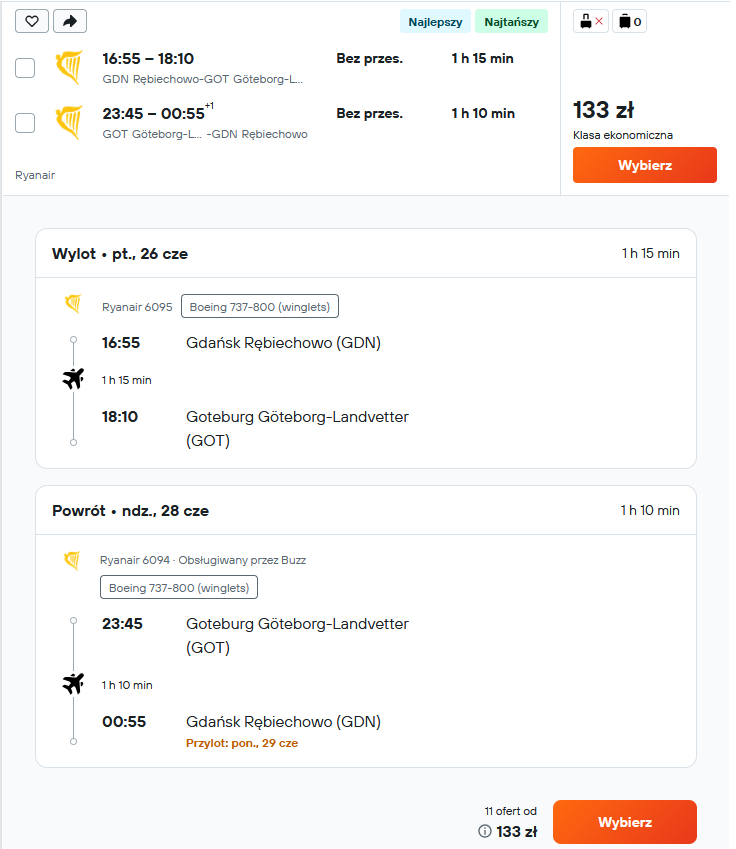Image resolution: width=736 pixels, height=849 pixels.
Task: Collapse the Wylot pt., 26 cze header
Action: click(x=366, y=253)
